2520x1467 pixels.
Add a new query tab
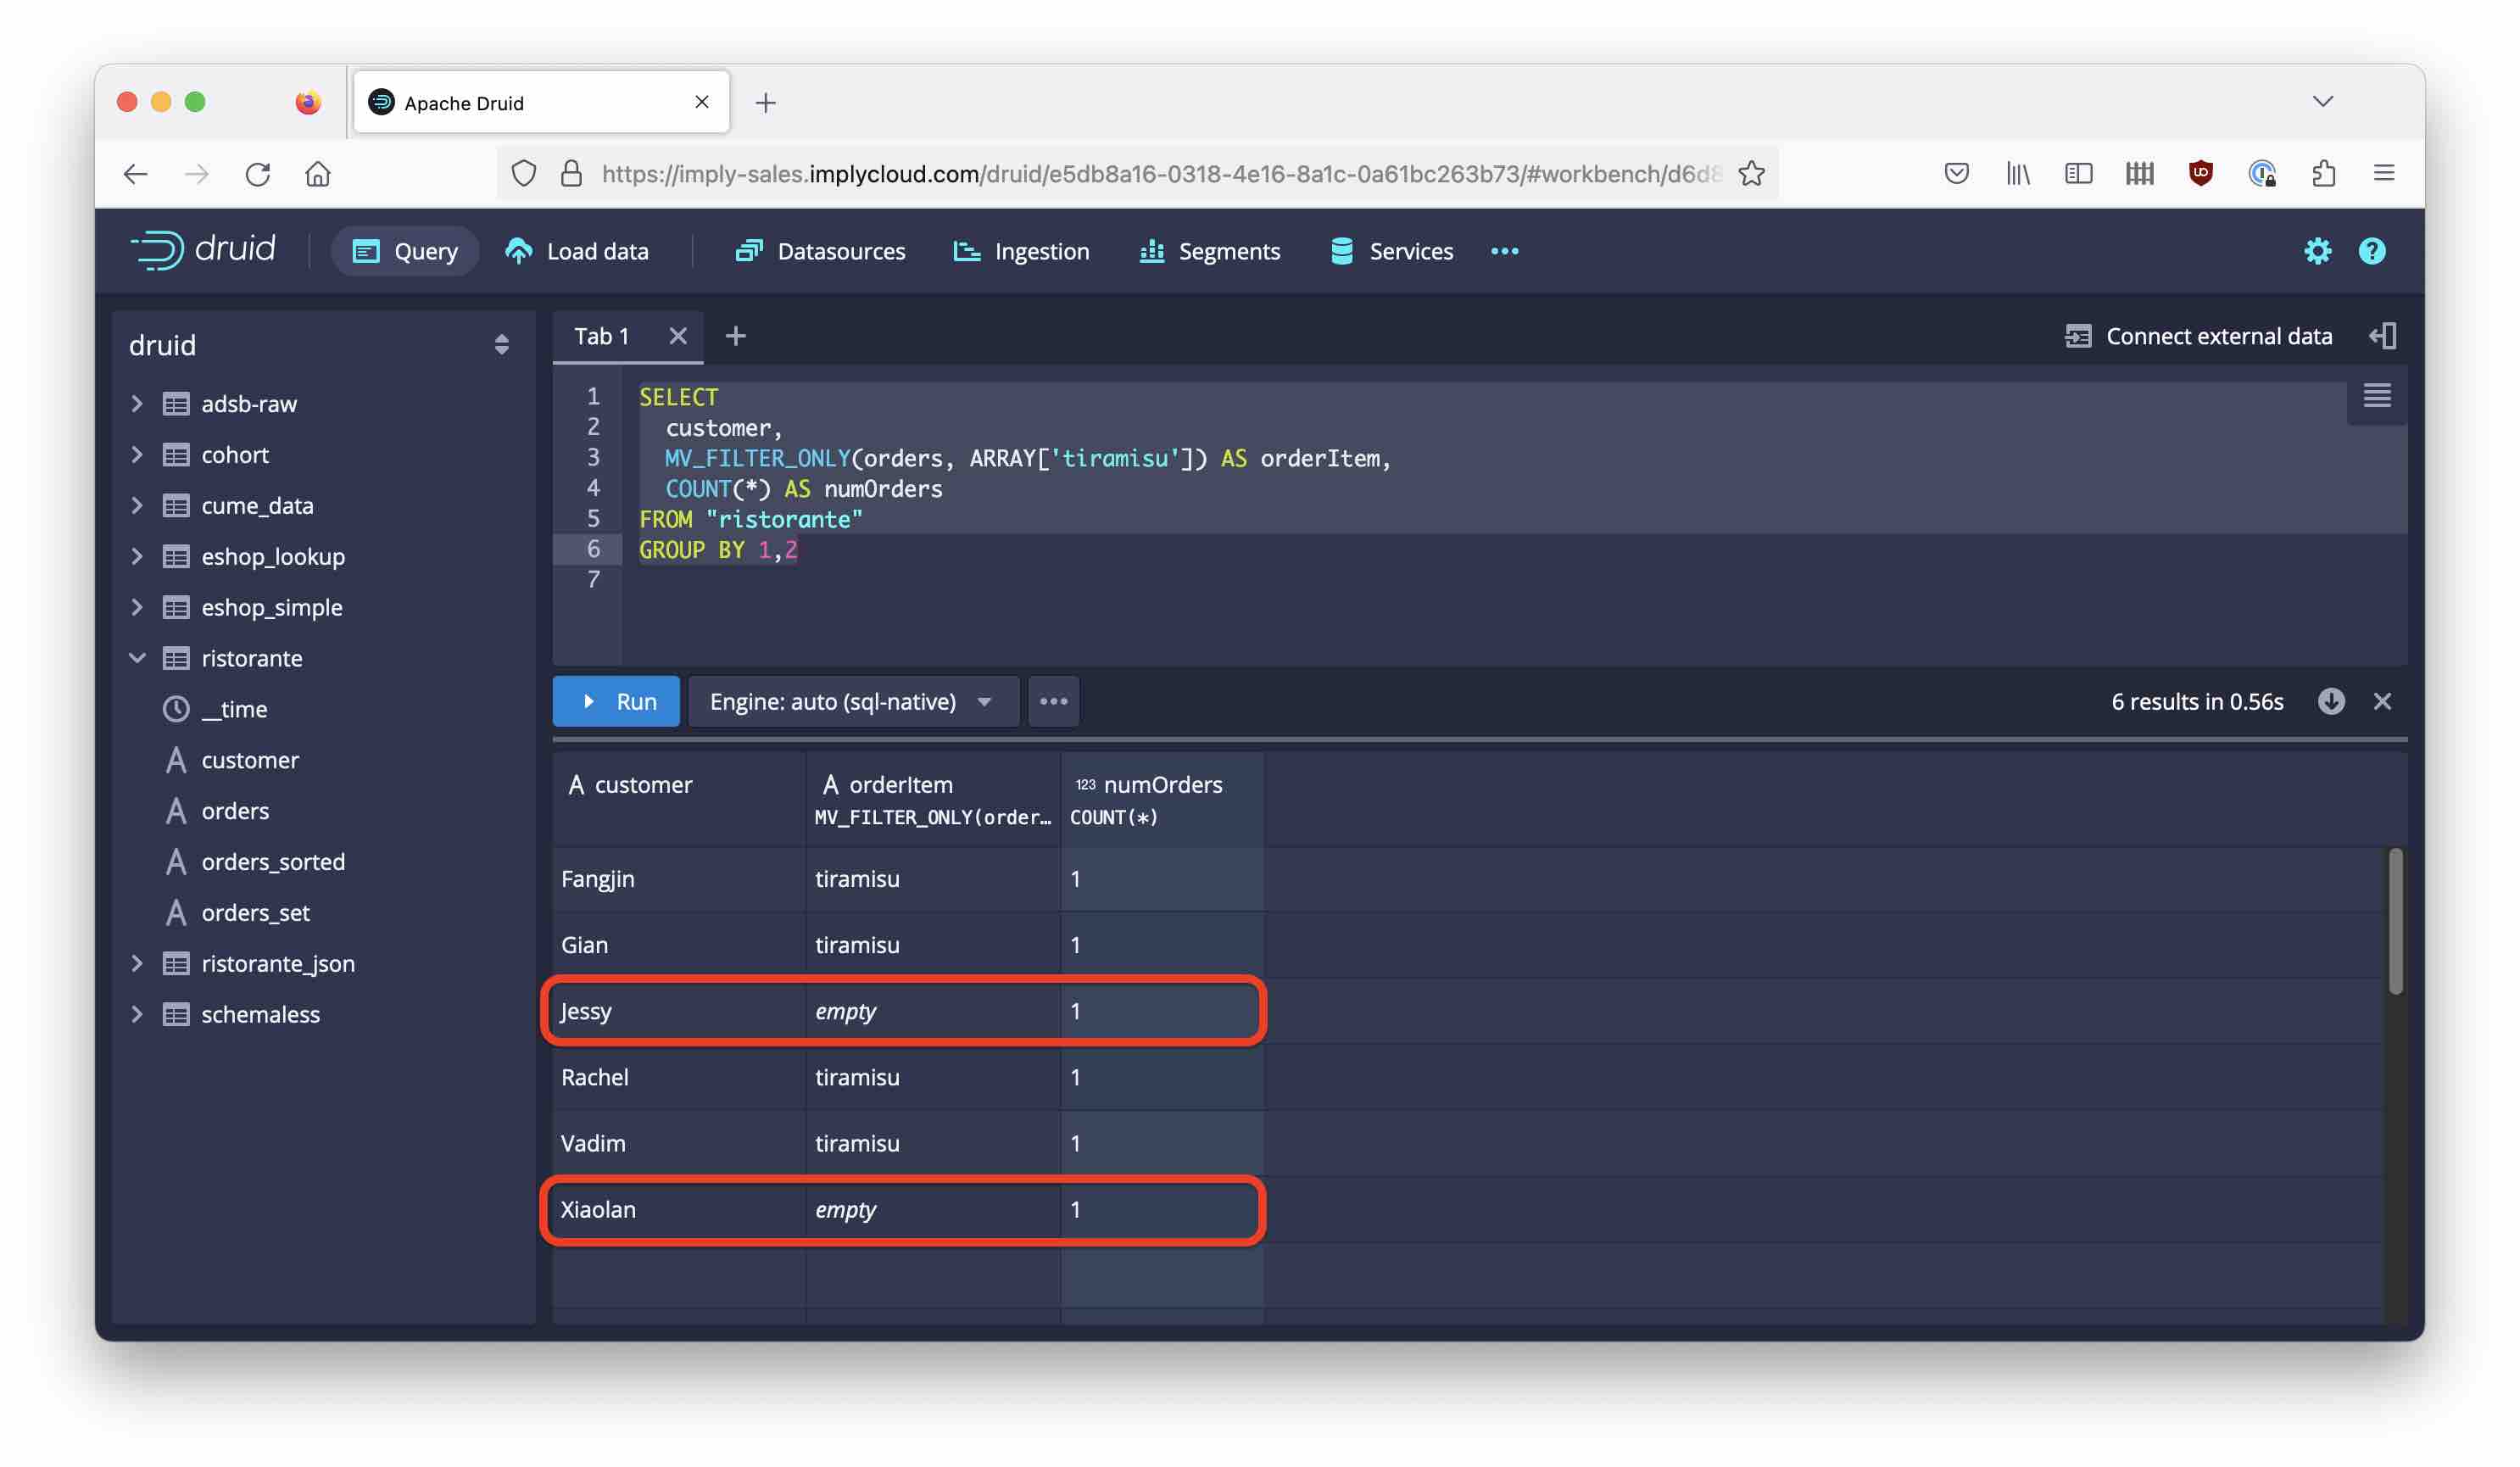[735, 336]
